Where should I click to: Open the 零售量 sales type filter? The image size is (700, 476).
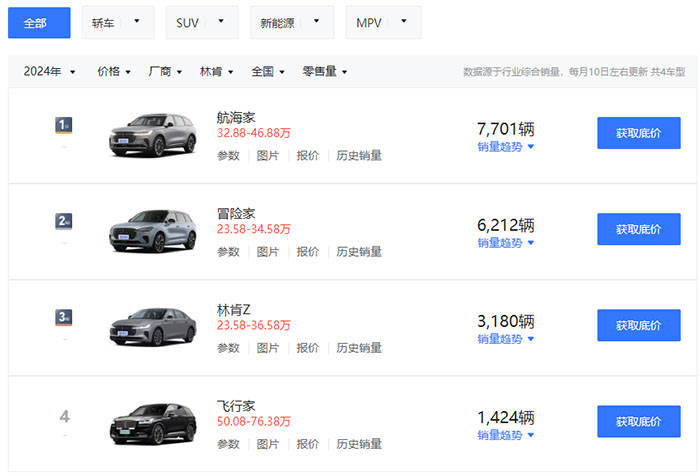click(325, 71)
